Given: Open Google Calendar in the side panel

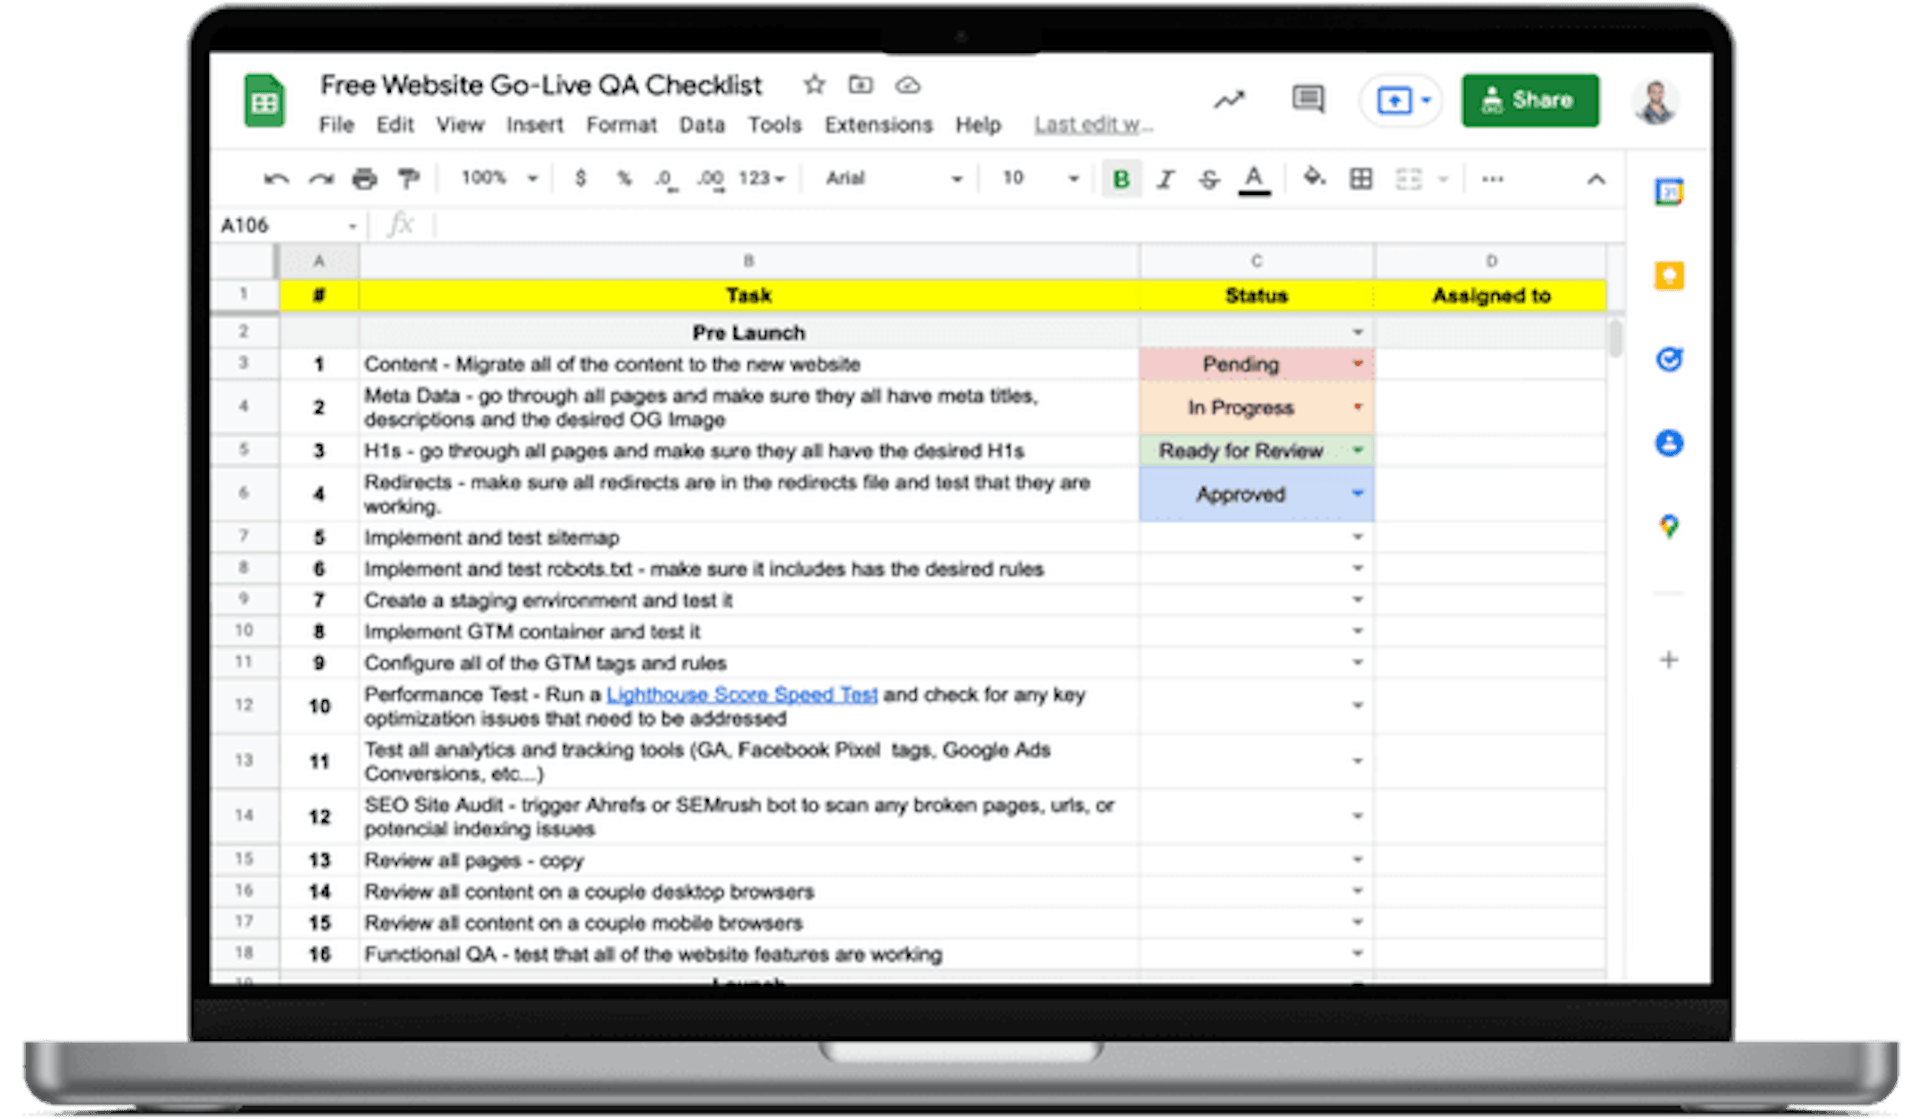Looking at the screenshot, I should (x=1668, y=193).
